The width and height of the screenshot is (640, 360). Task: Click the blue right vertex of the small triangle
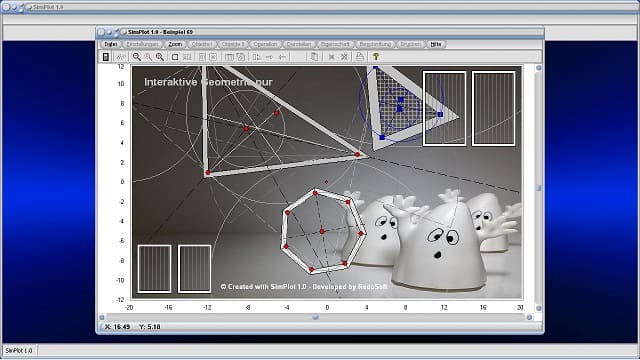point(440,114)
